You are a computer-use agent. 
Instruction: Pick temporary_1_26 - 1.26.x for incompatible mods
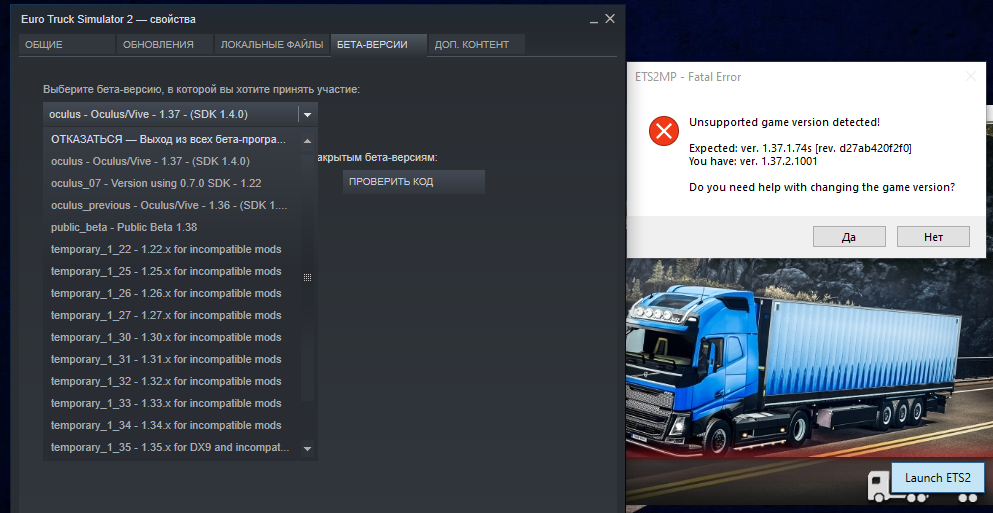coord(172,293)
